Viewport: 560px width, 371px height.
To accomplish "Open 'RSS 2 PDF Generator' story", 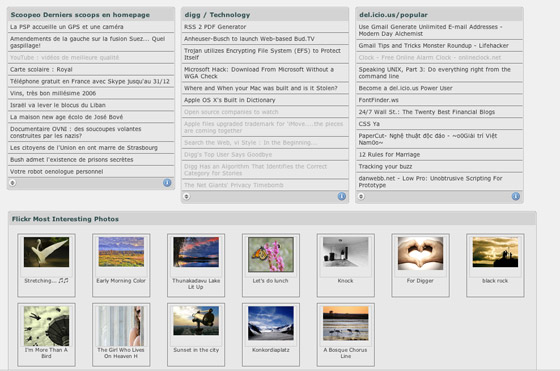I will tap(215, 27).
